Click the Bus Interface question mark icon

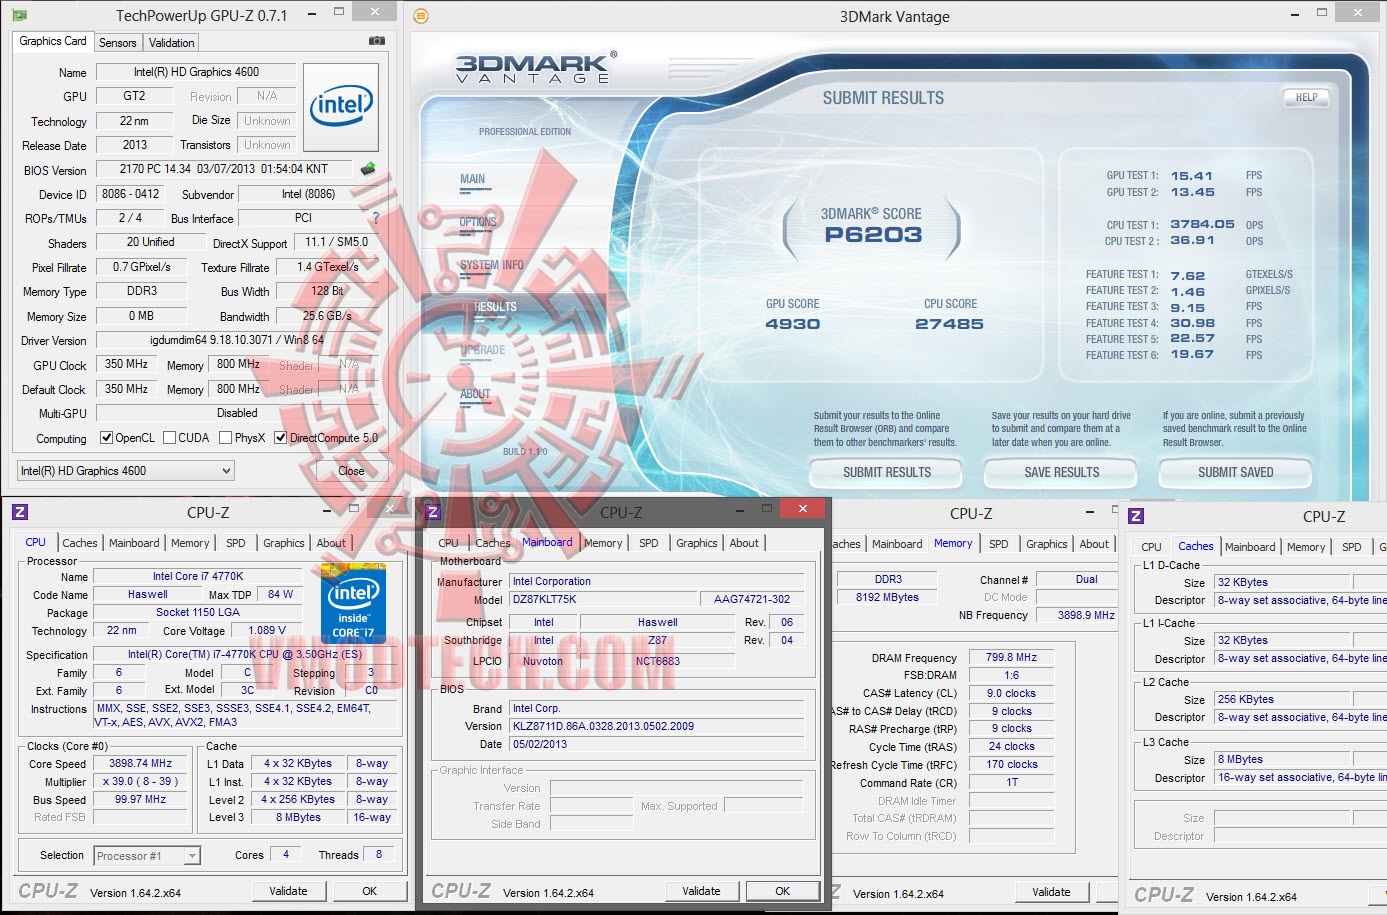tap(376, 217)
